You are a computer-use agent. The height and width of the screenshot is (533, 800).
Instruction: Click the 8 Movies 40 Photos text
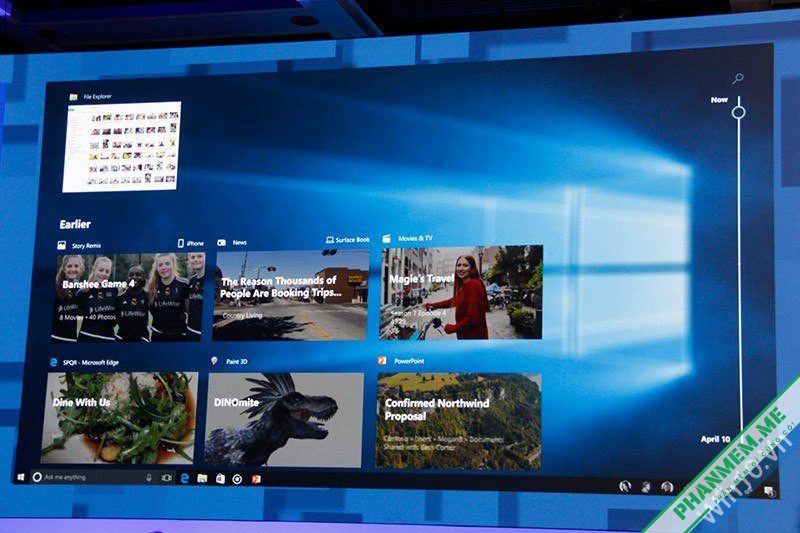tap(87, 317)
